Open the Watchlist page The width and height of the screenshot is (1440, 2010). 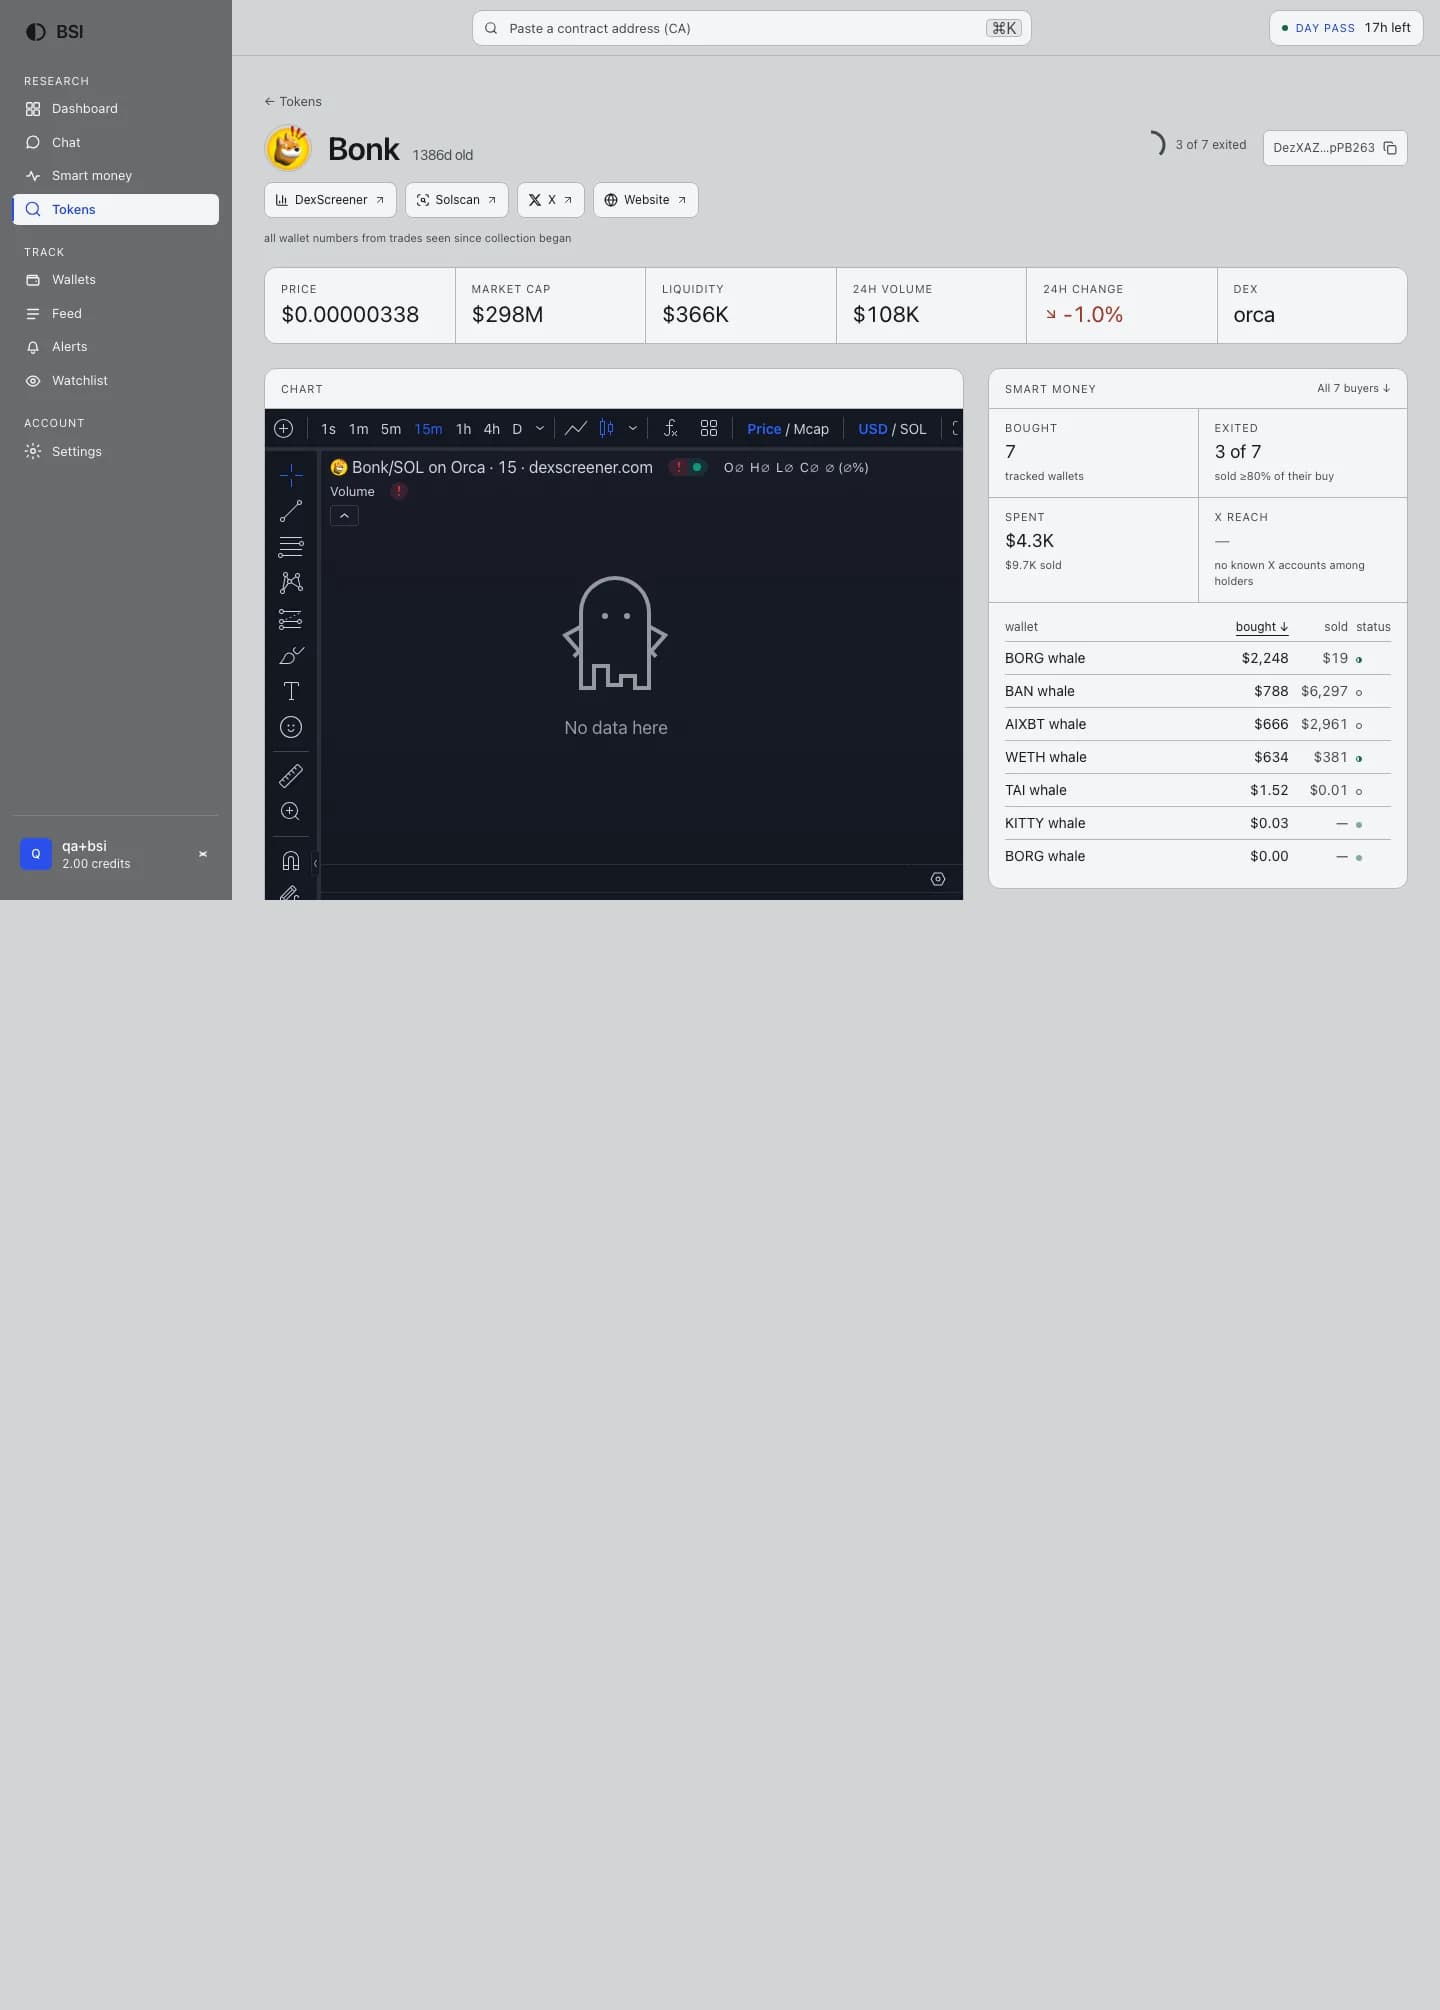(x=116, y=381)
